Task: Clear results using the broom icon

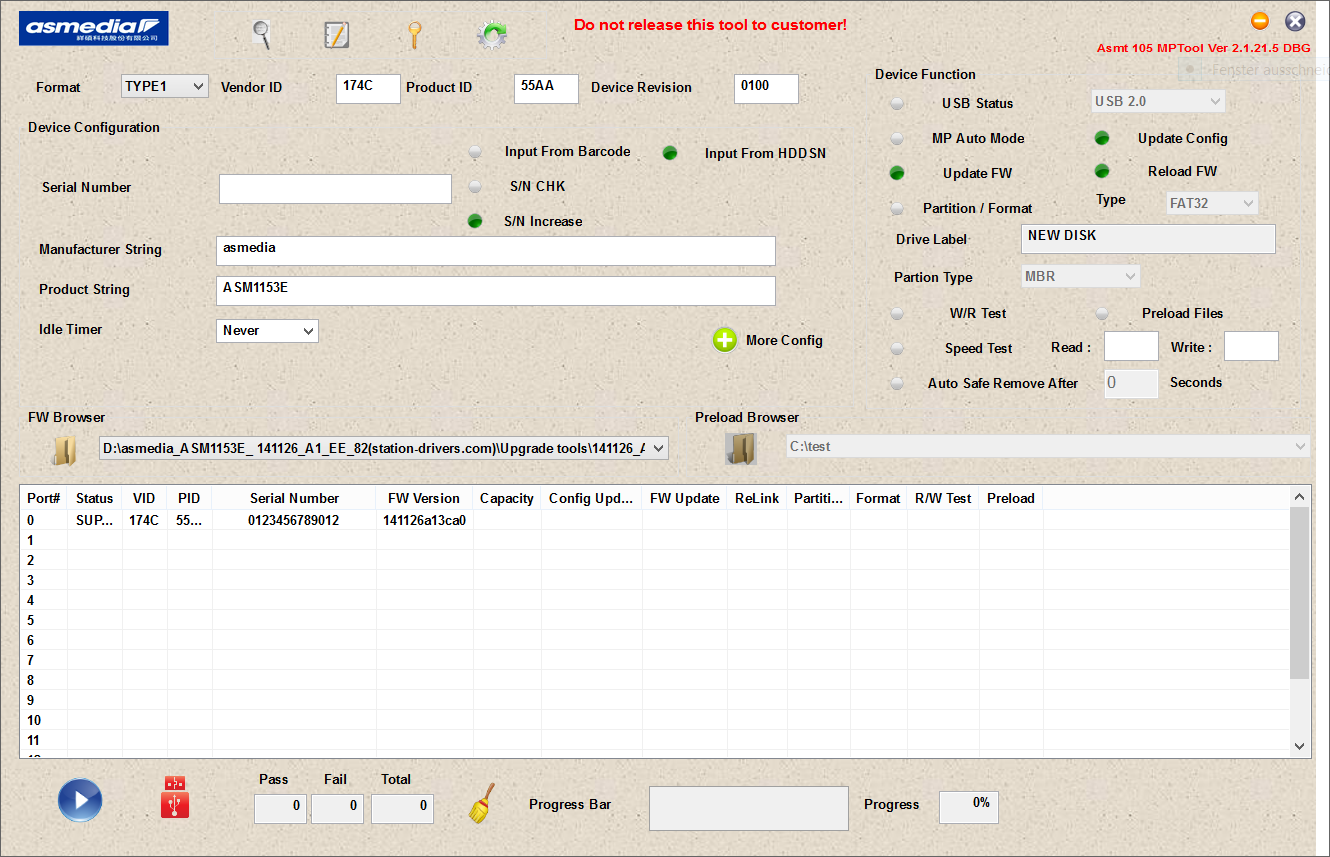Action: point(481,801)
